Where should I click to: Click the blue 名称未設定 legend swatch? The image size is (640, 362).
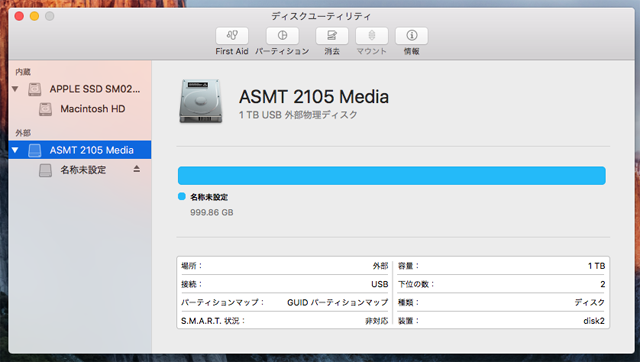(x=182, y=196)
